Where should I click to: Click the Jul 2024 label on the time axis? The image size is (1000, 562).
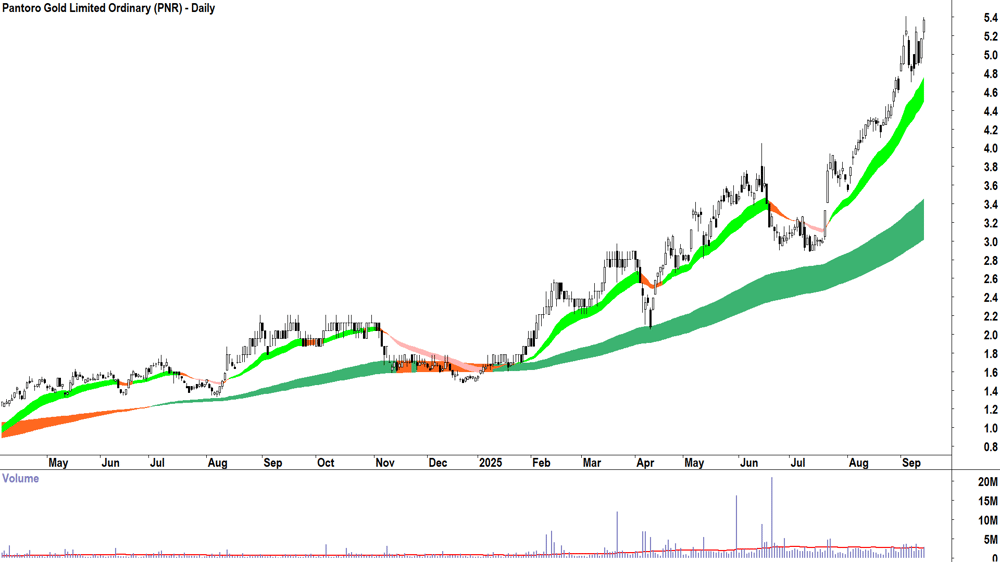click(x=157, y=462)
